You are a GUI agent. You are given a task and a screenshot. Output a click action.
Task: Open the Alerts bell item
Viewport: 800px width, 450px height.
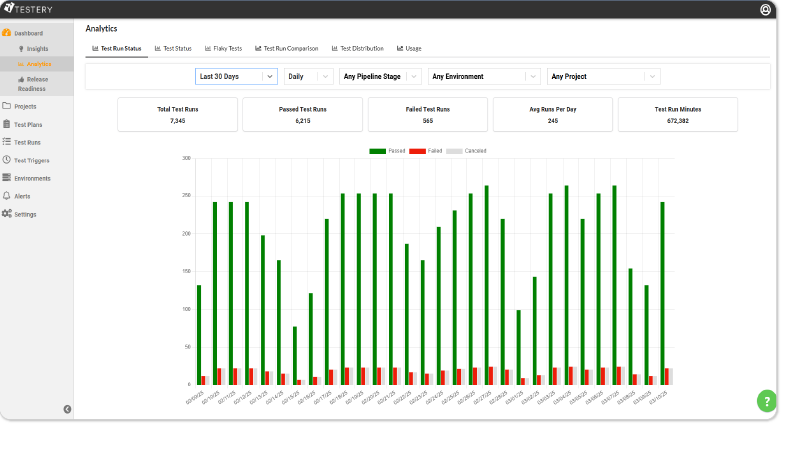22,196
